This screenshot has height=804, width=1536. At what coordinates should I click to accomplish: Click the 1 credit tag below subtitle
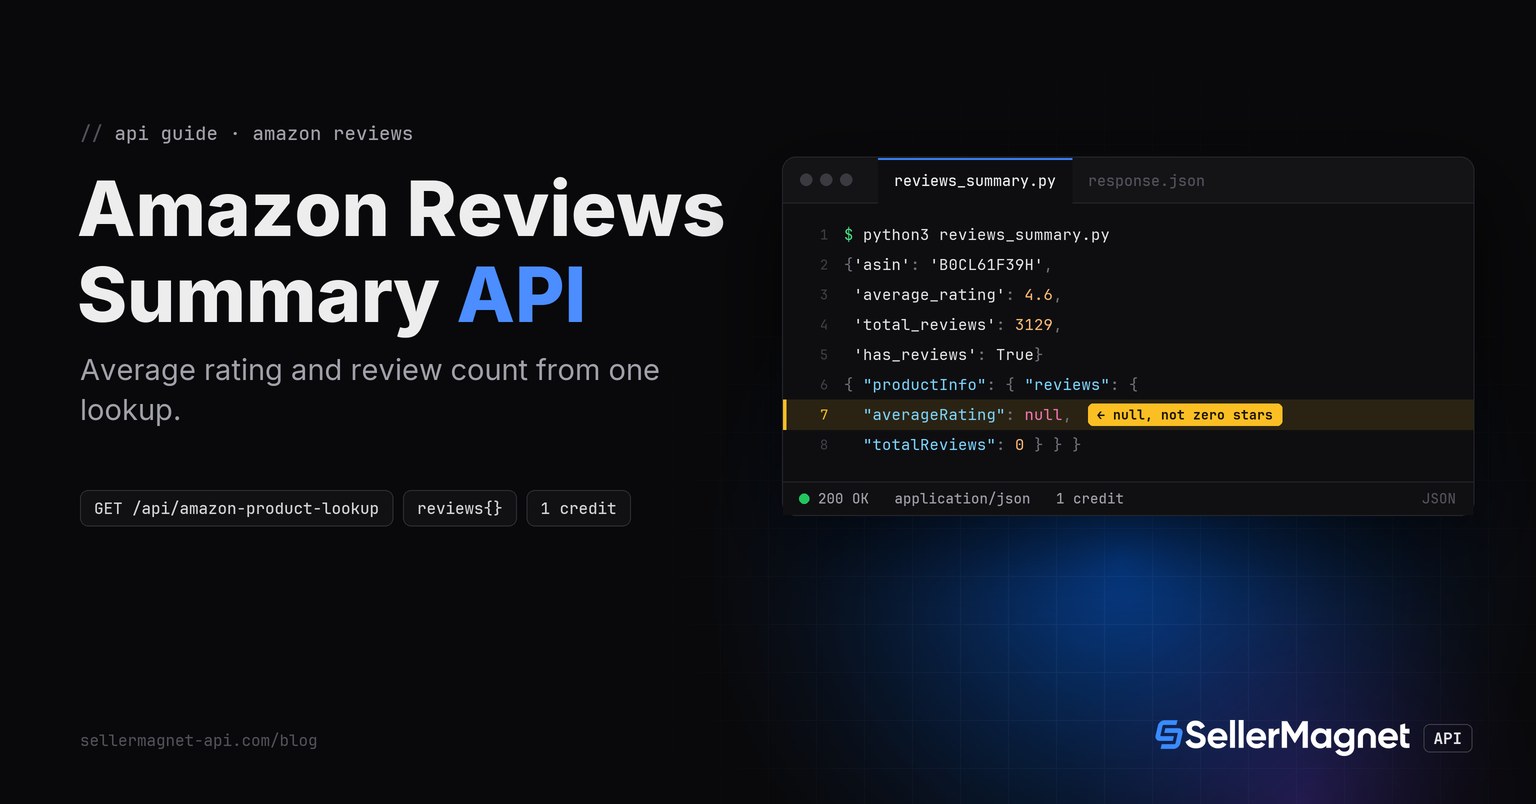(x=578, y=508)
